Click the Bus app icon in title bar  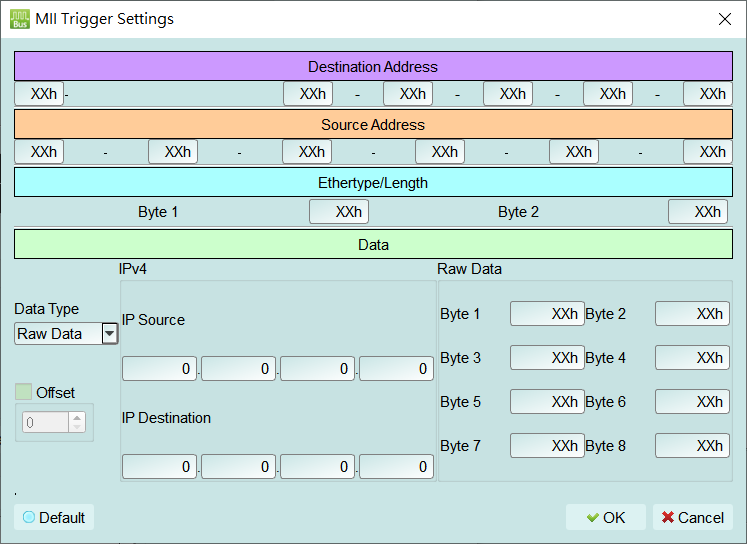pos(20,19)
